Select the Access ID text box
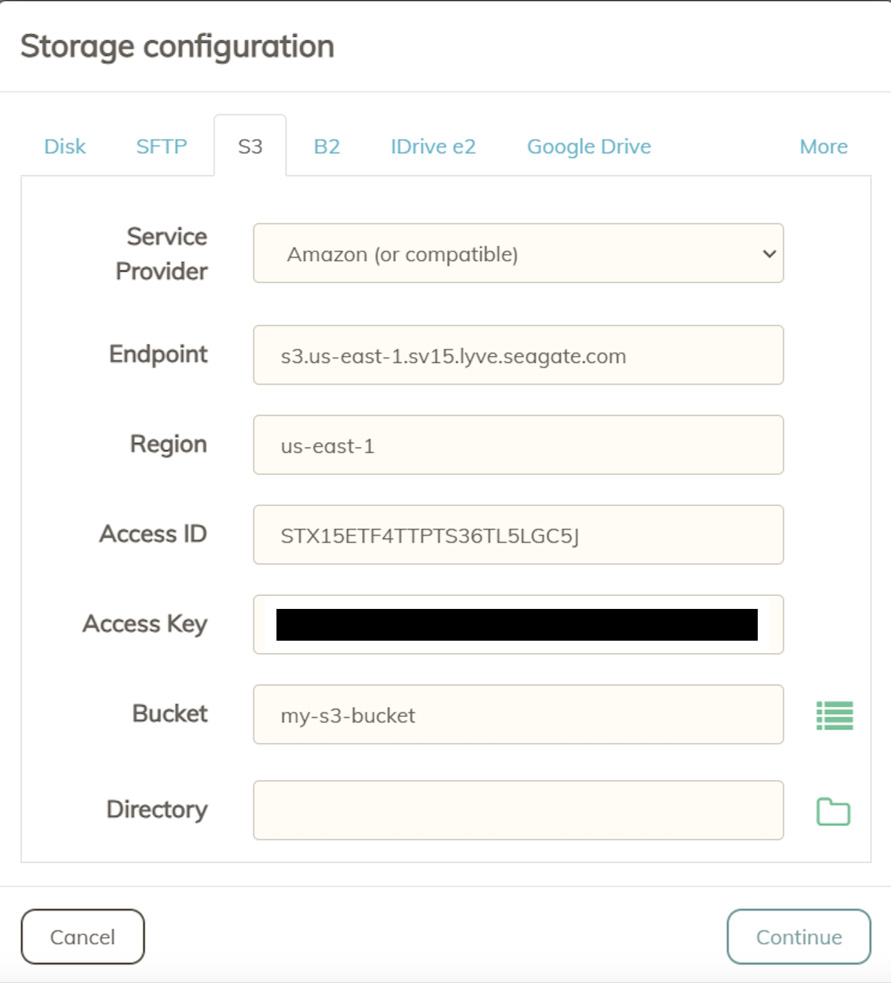Viewport: 891px width, 983px height. [x=519, y=535]
